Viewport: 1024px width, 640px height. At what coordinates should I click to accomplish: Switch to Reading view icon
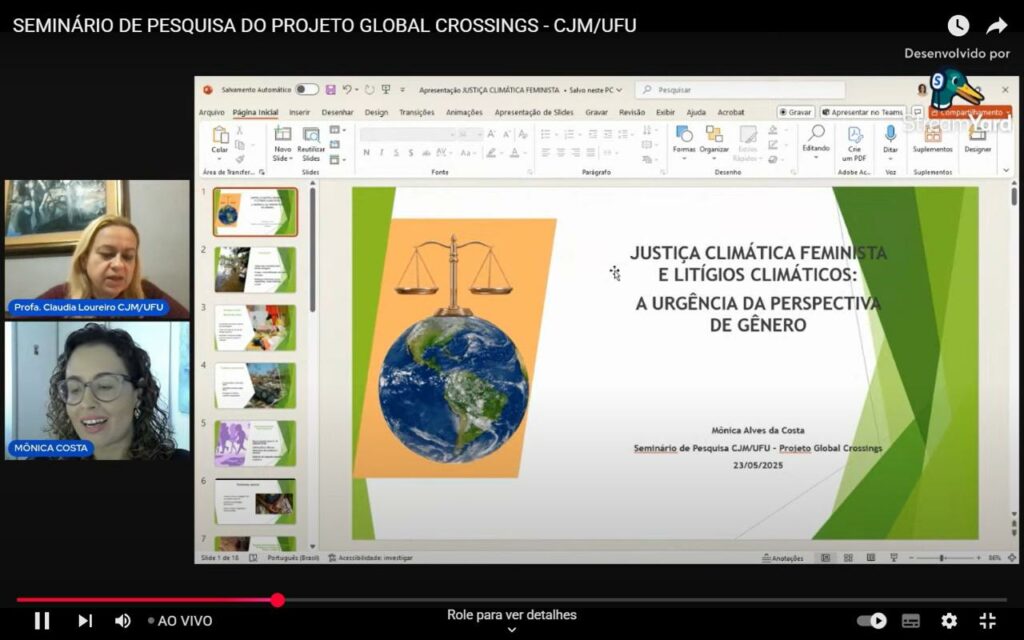[x=871, y=558]
